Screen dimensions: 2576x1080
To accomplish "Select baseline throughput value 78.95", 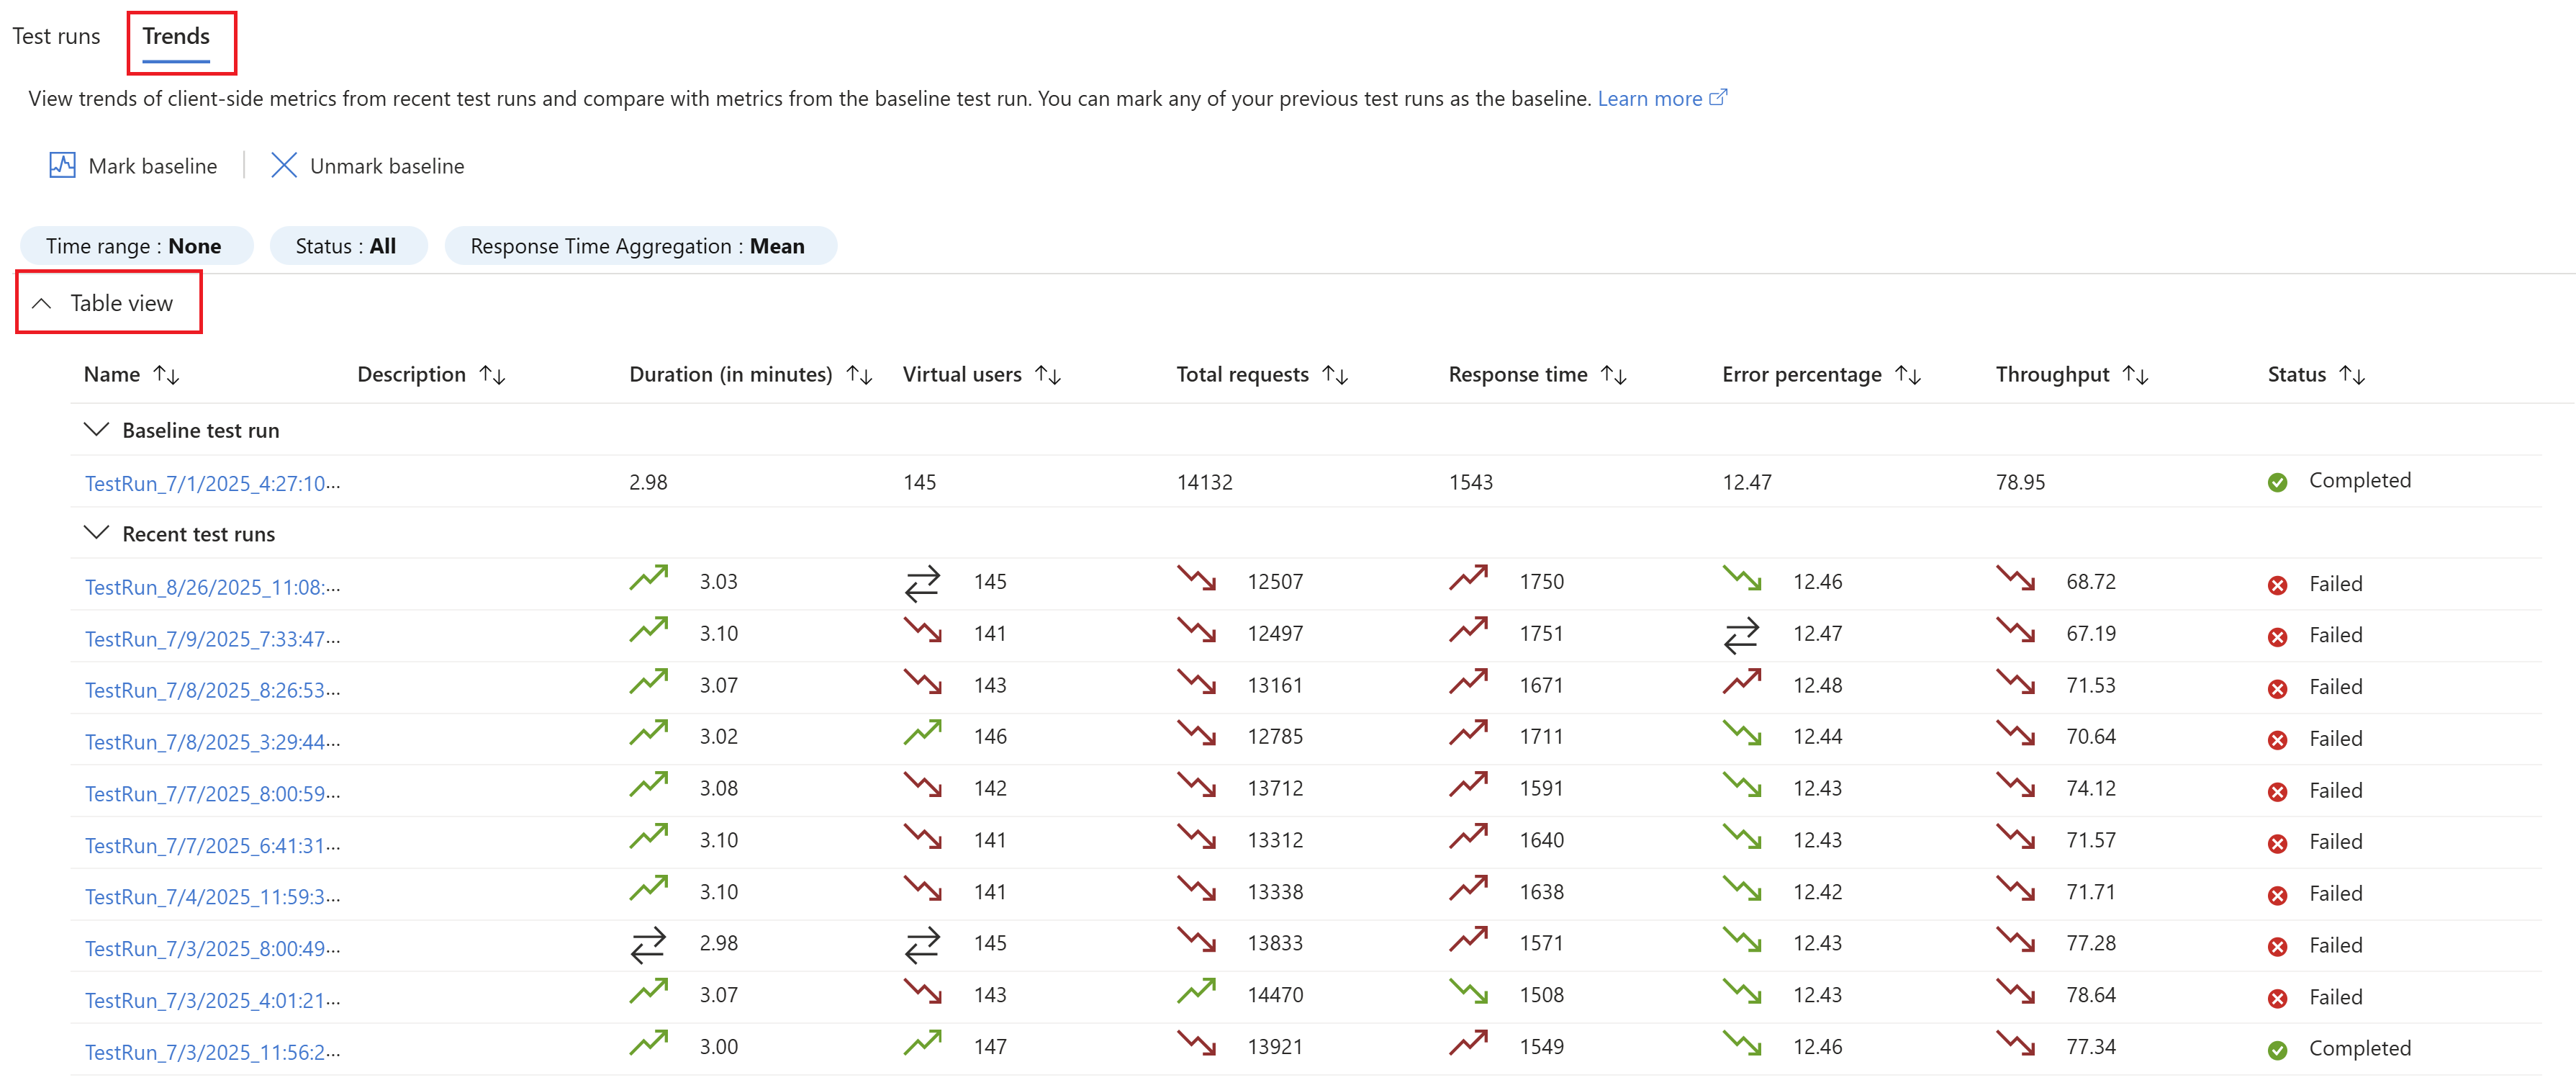I will coord(2020,482).
